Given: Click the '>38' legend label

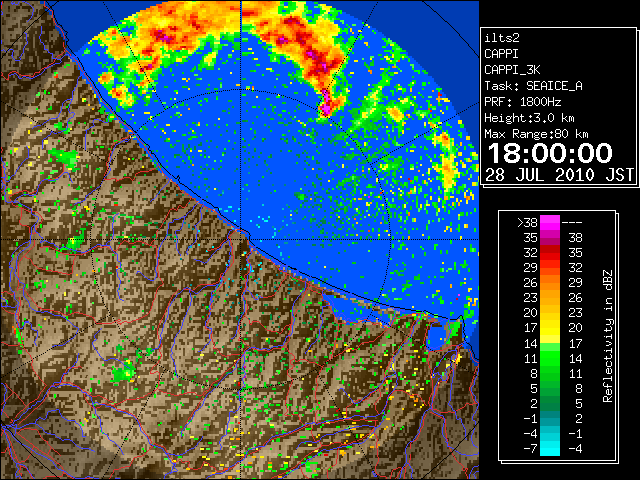Looking at the screenshot, I should point(527,222).
